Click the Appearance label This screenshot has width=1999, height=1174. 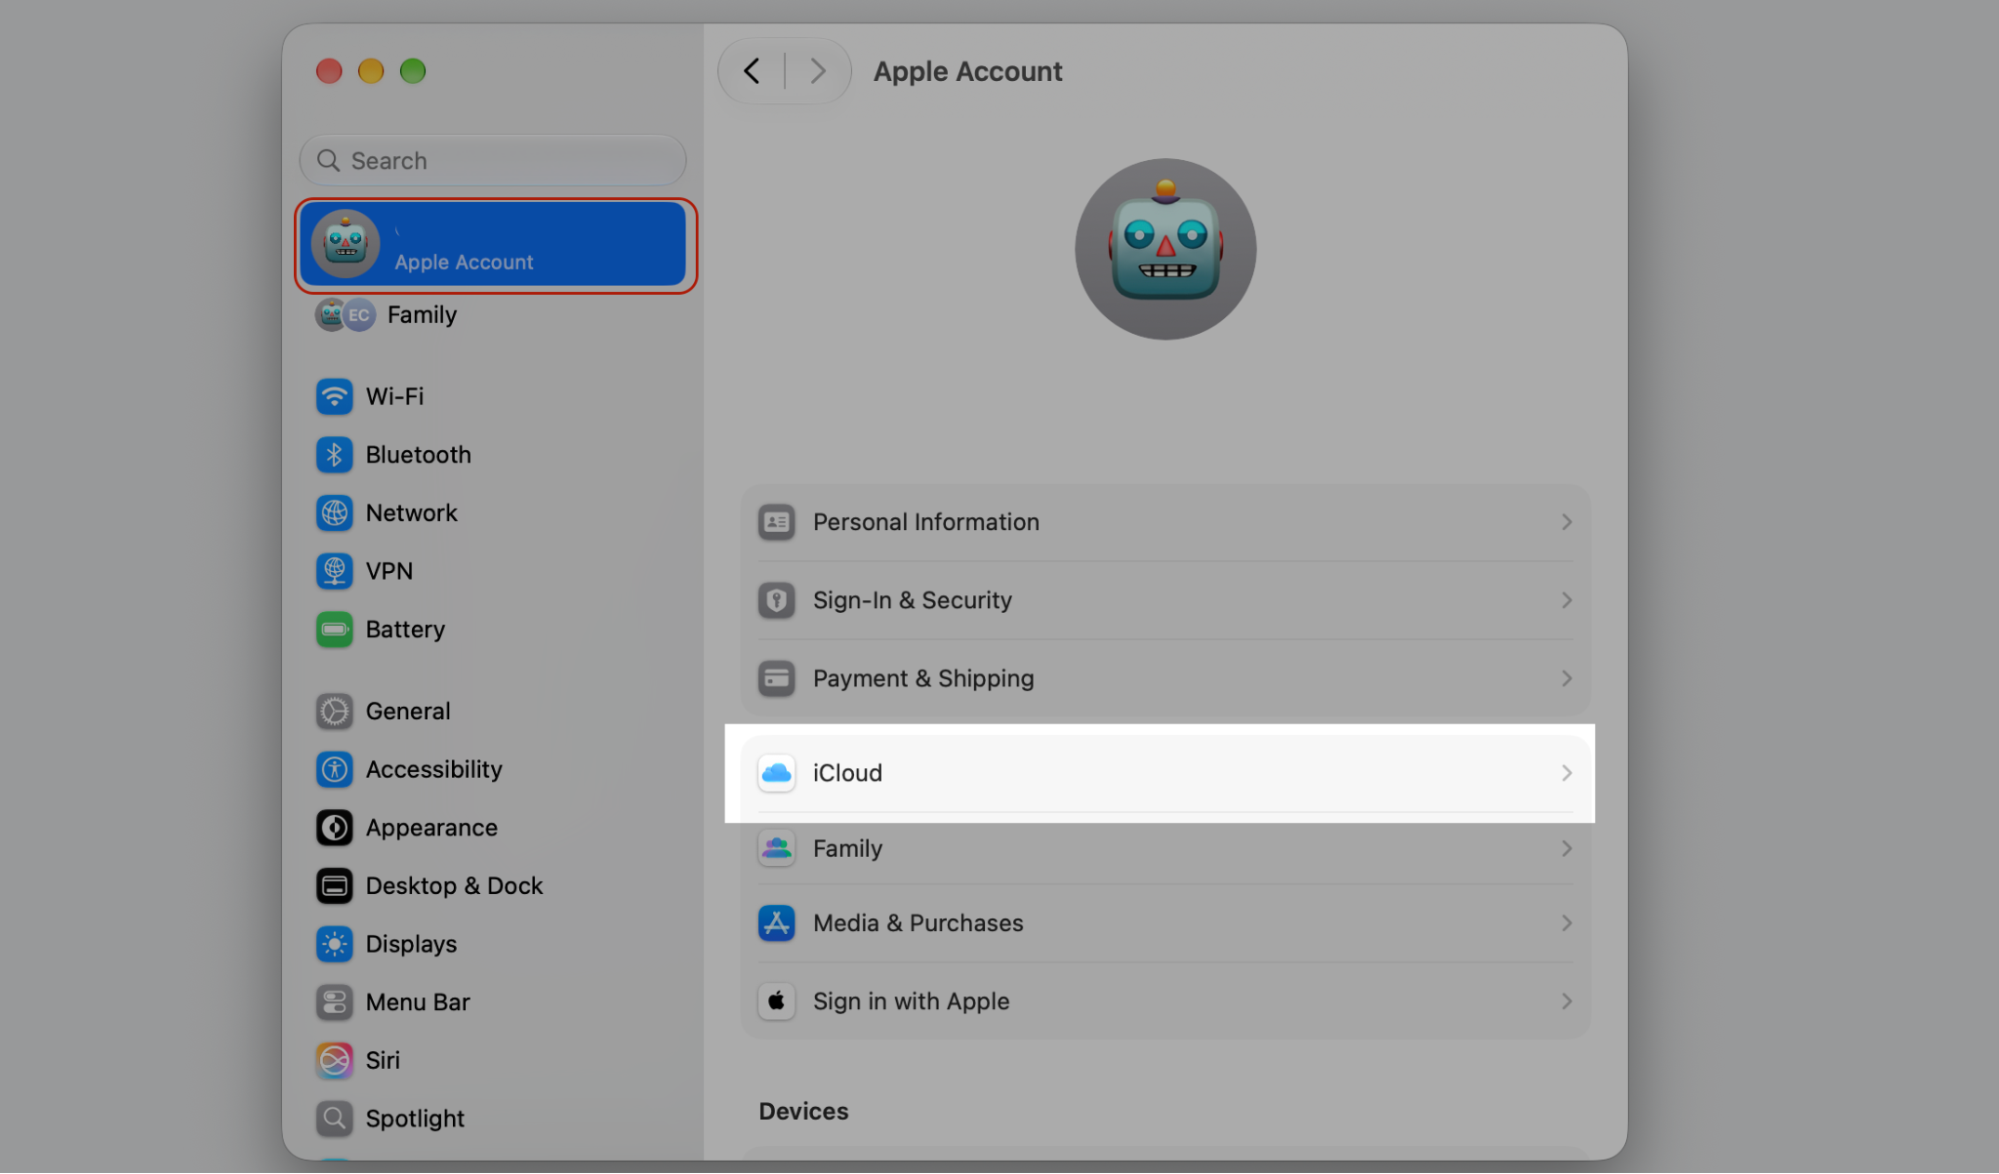(431, 828)
